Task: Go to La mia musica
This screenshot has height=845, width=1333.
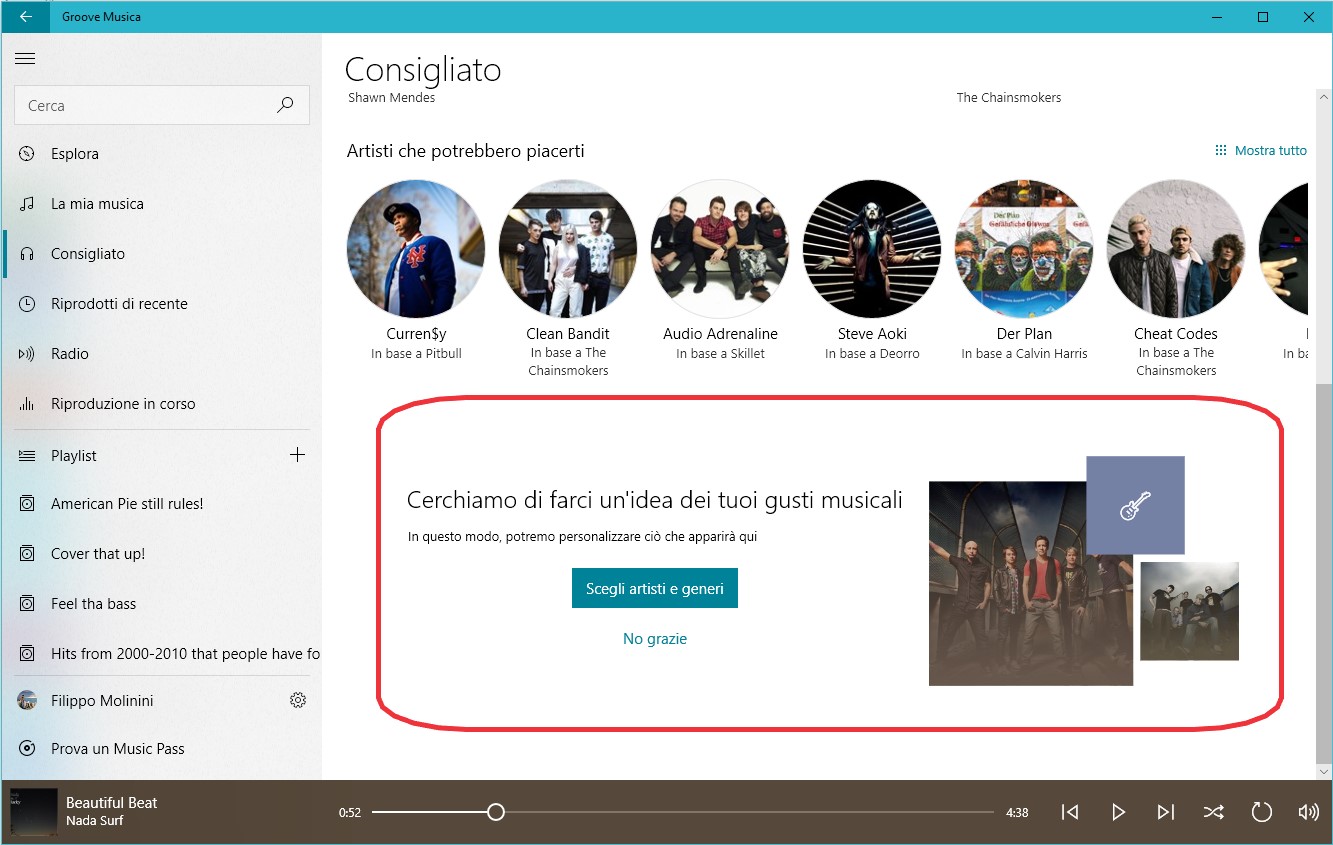Action: click(162, 204)
